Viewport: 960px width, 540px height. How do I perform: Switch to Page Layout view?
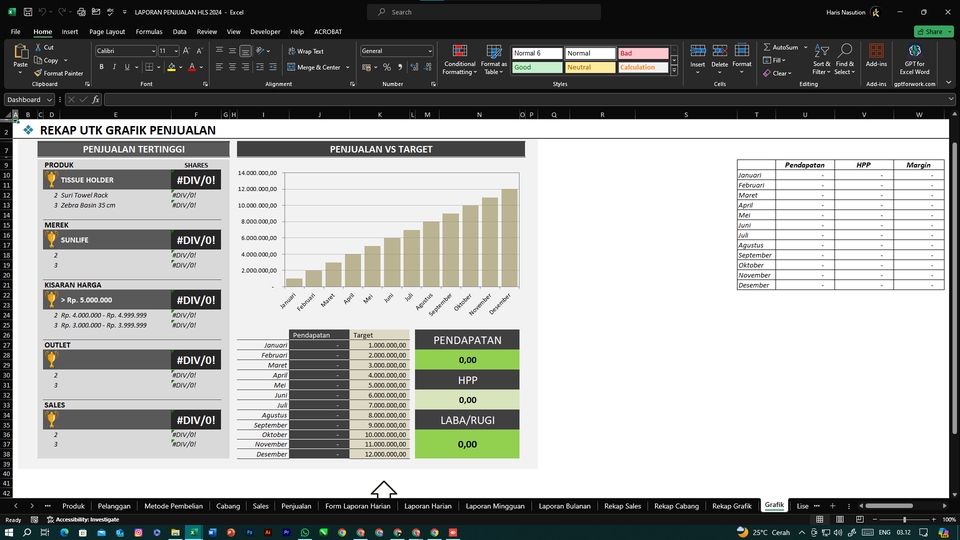coord(839,519)
